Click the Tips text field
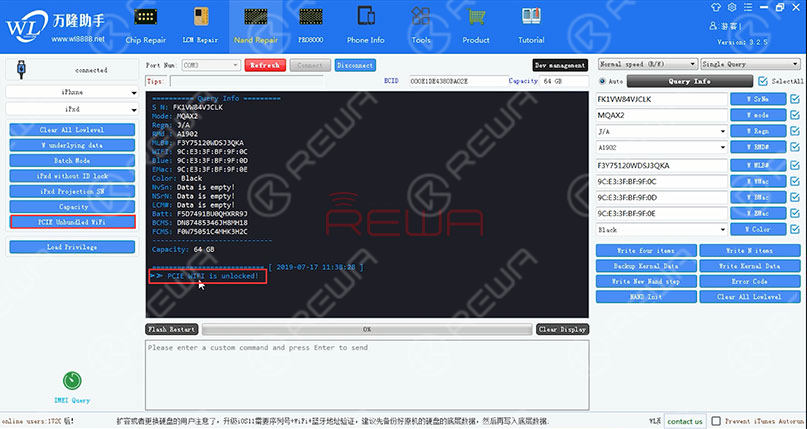This screenshot has height=429, width=807. point(247,81)
